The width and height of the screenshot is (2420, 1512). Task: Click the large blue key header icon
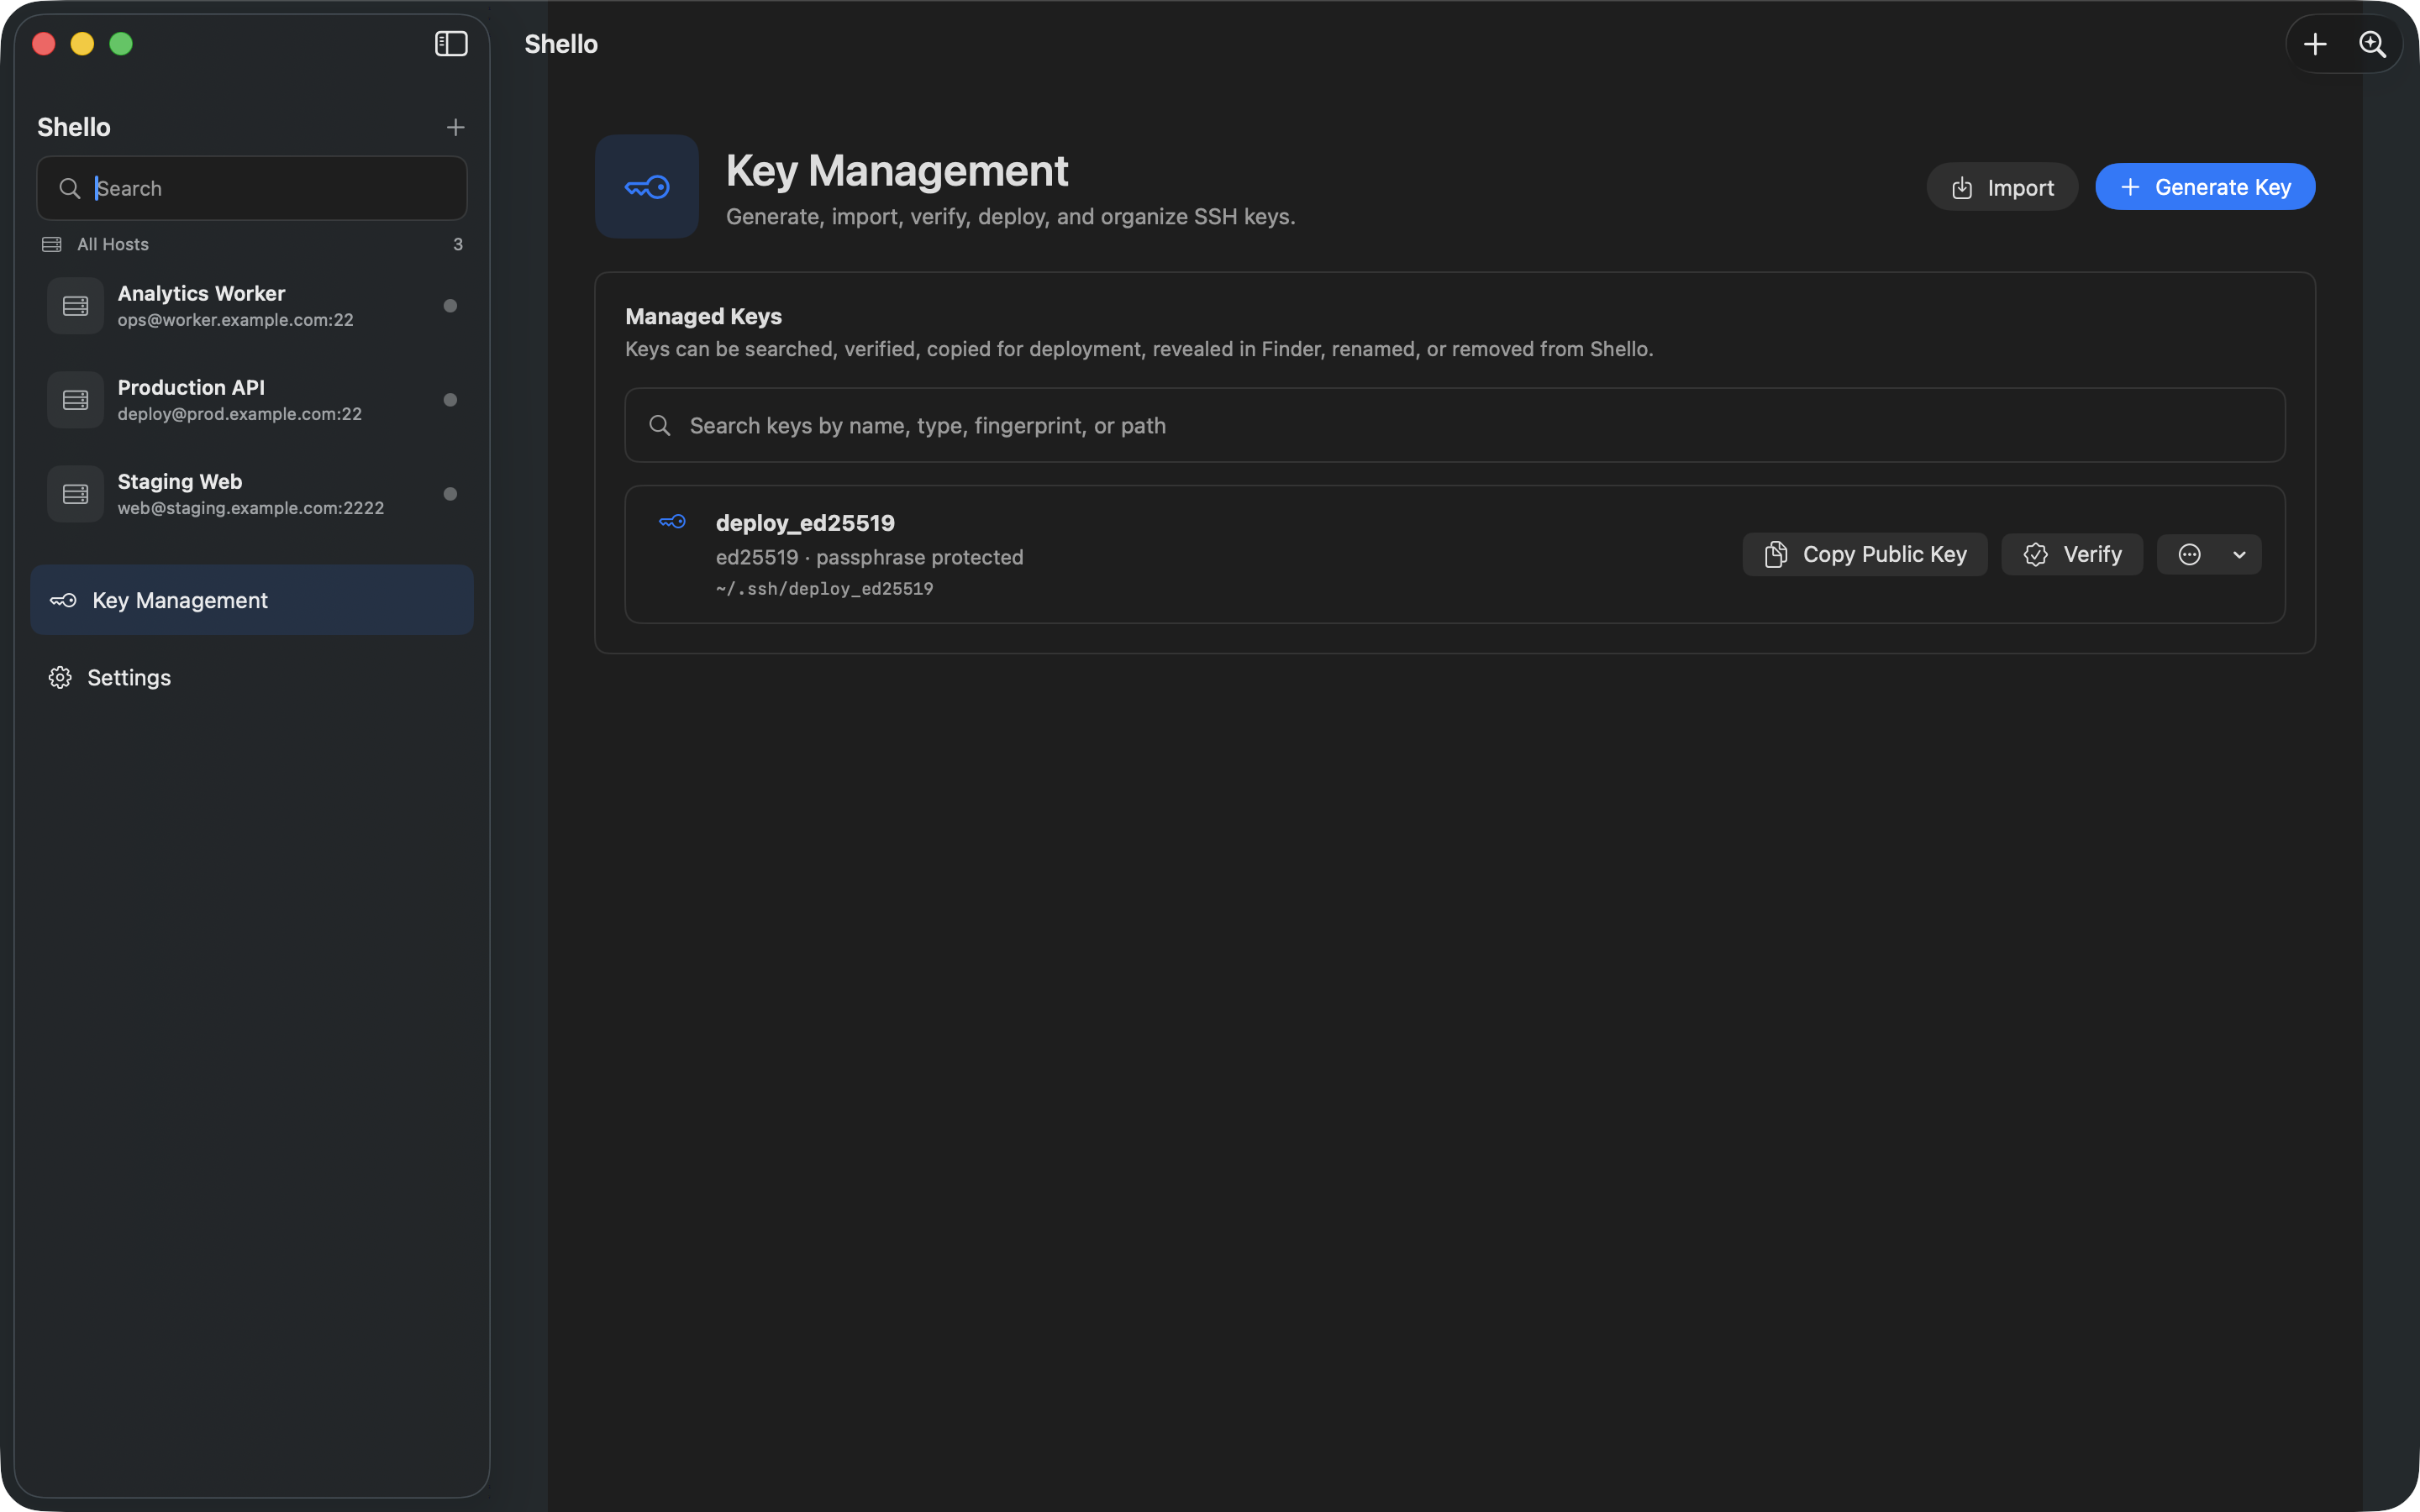click(647, 187)
